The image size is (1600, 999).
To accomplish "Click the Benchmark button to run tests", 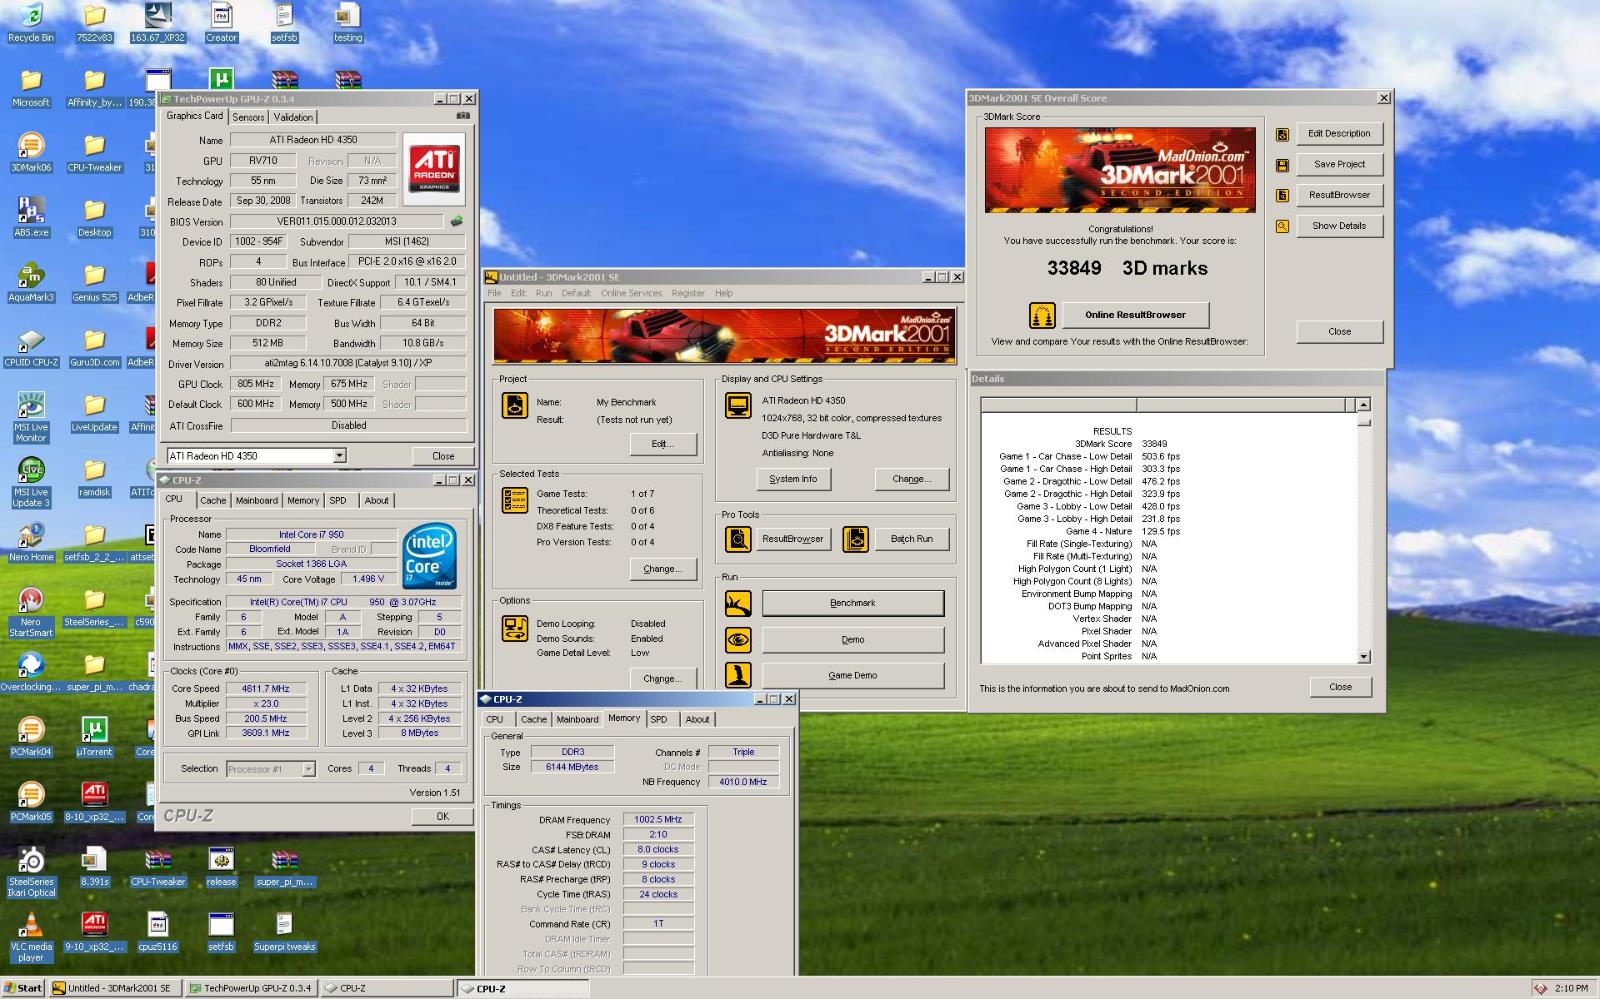I will pos(853,603).
